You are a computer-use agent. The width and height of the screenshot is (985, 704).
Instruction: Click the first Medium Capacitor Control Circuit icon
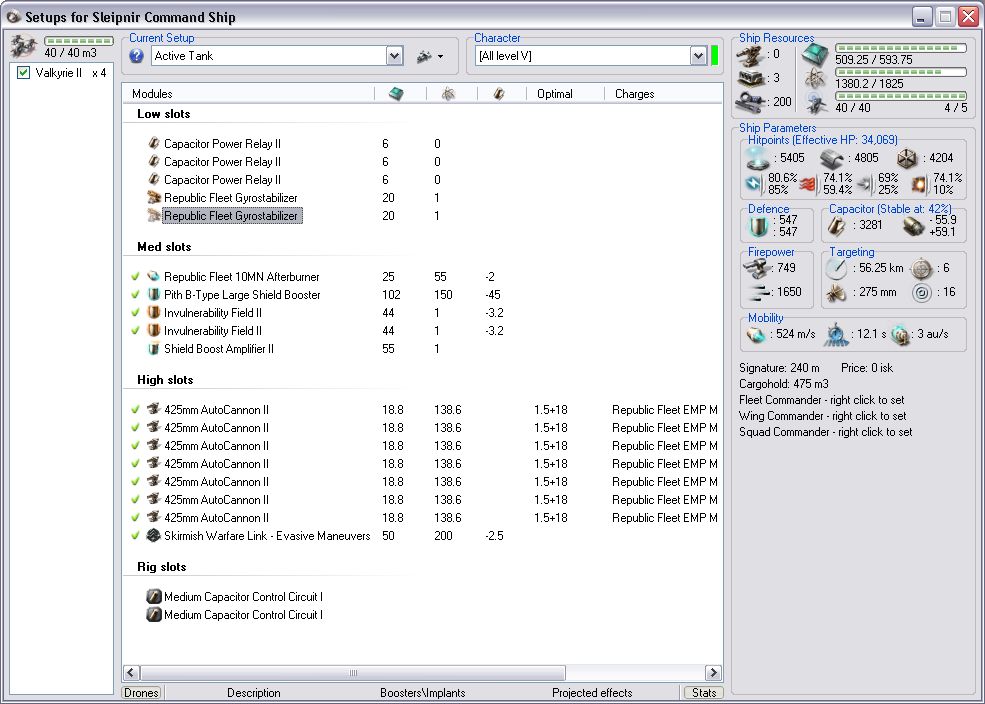click(153, 597)
